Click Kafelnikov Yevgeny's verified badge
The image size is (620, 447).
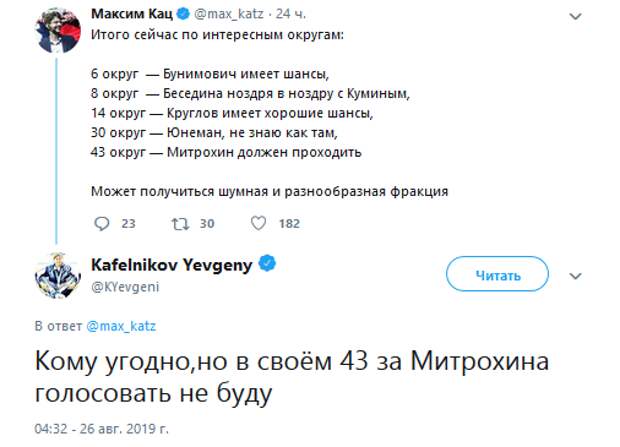coord(268,264)
